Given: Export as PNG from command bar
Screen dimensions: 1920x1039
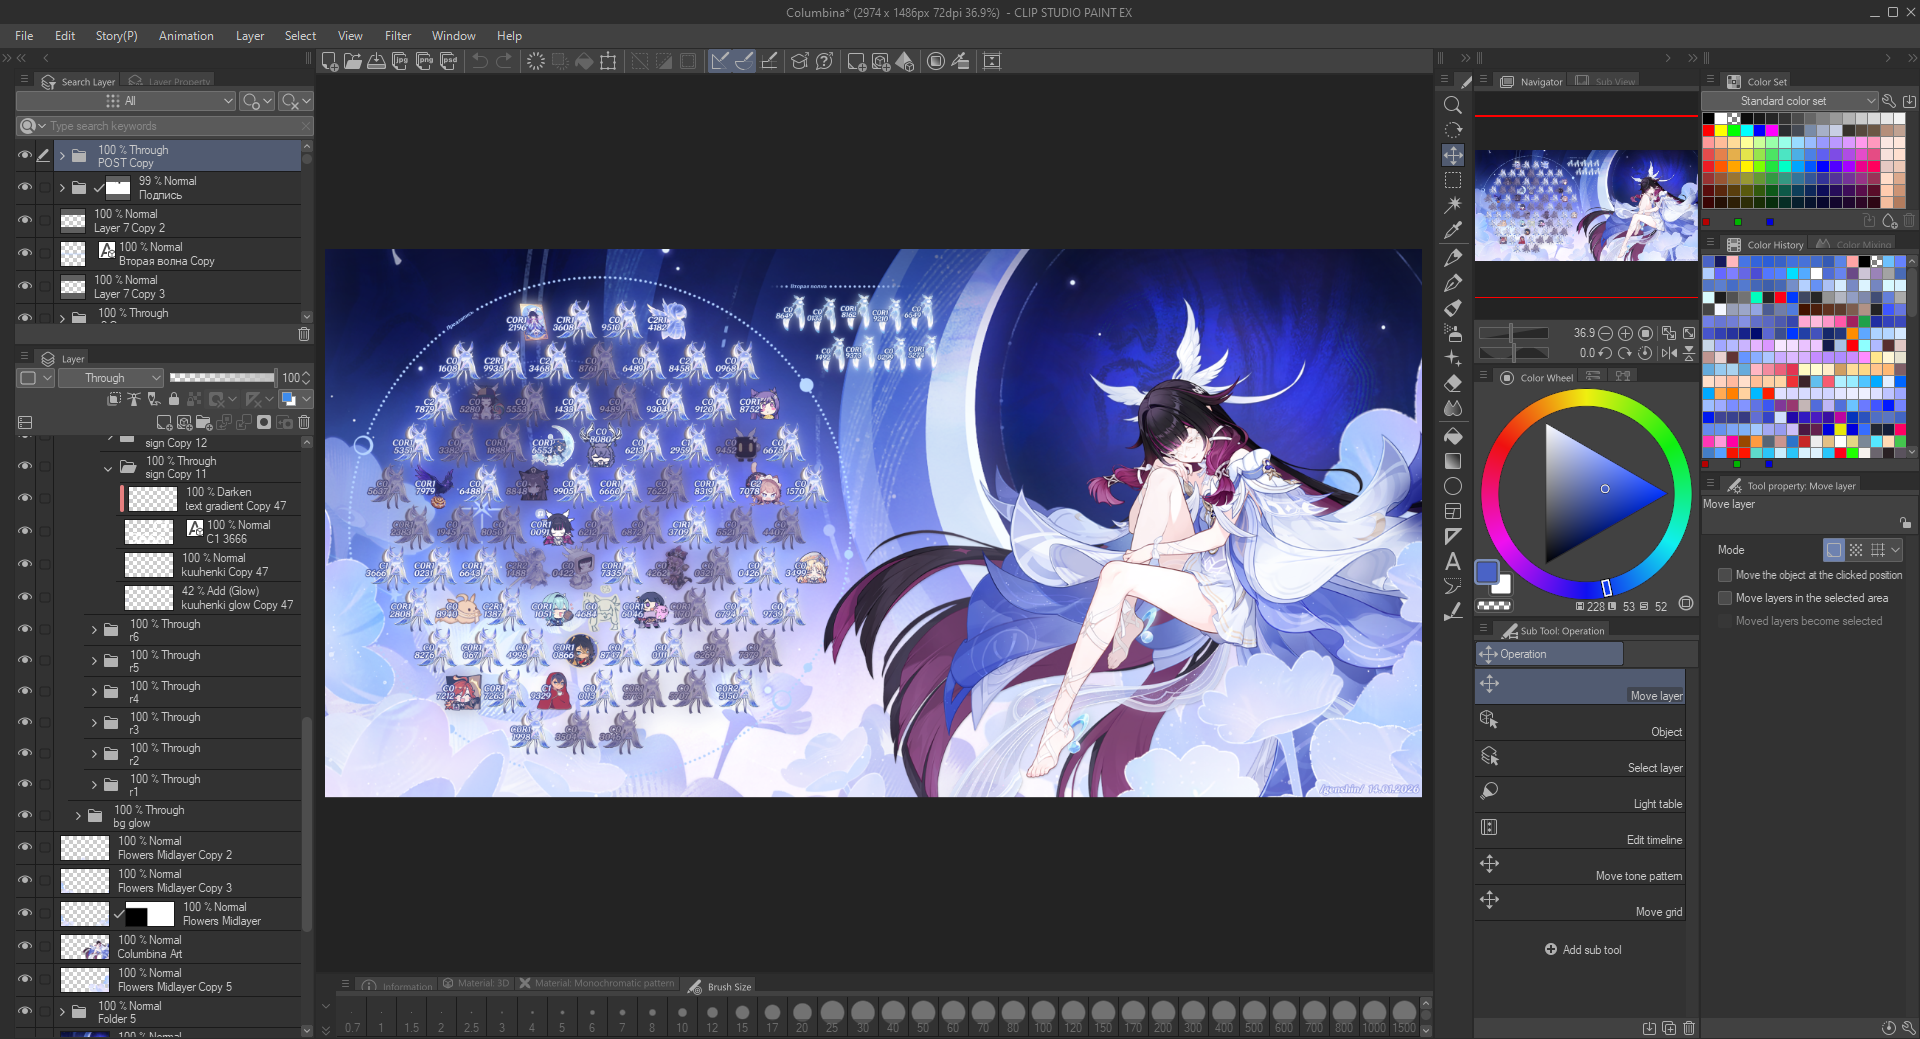Looking at the screenshot, I should click(x=424, y=61).
